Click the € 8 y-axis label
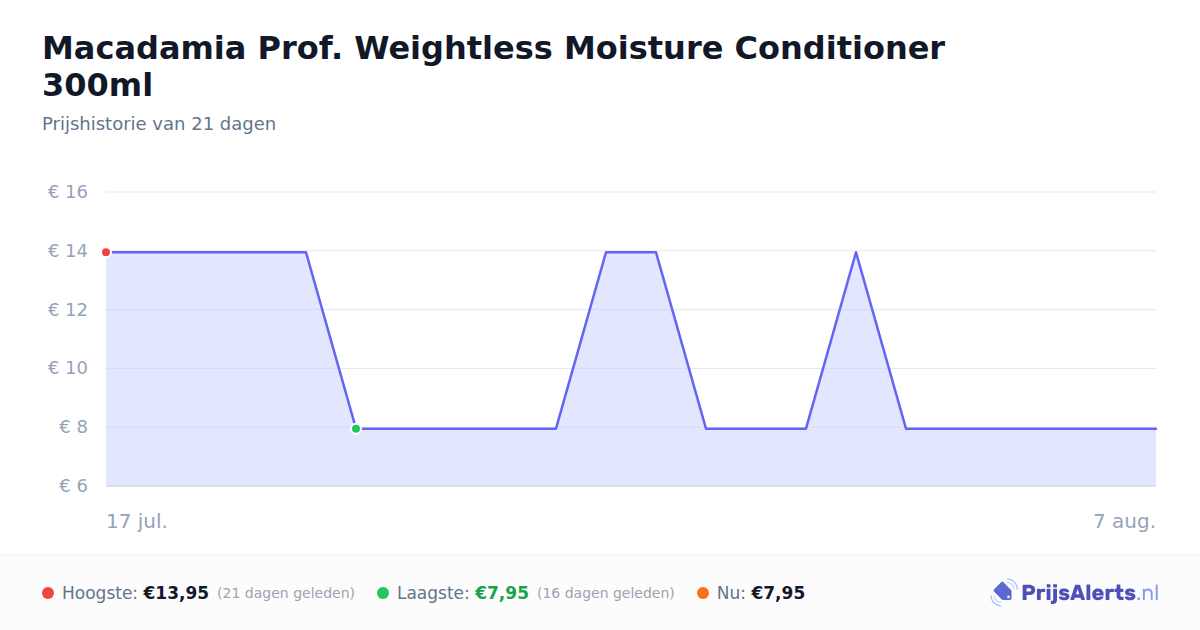The height and width of the screenshot is (630, 1200). 74,427
